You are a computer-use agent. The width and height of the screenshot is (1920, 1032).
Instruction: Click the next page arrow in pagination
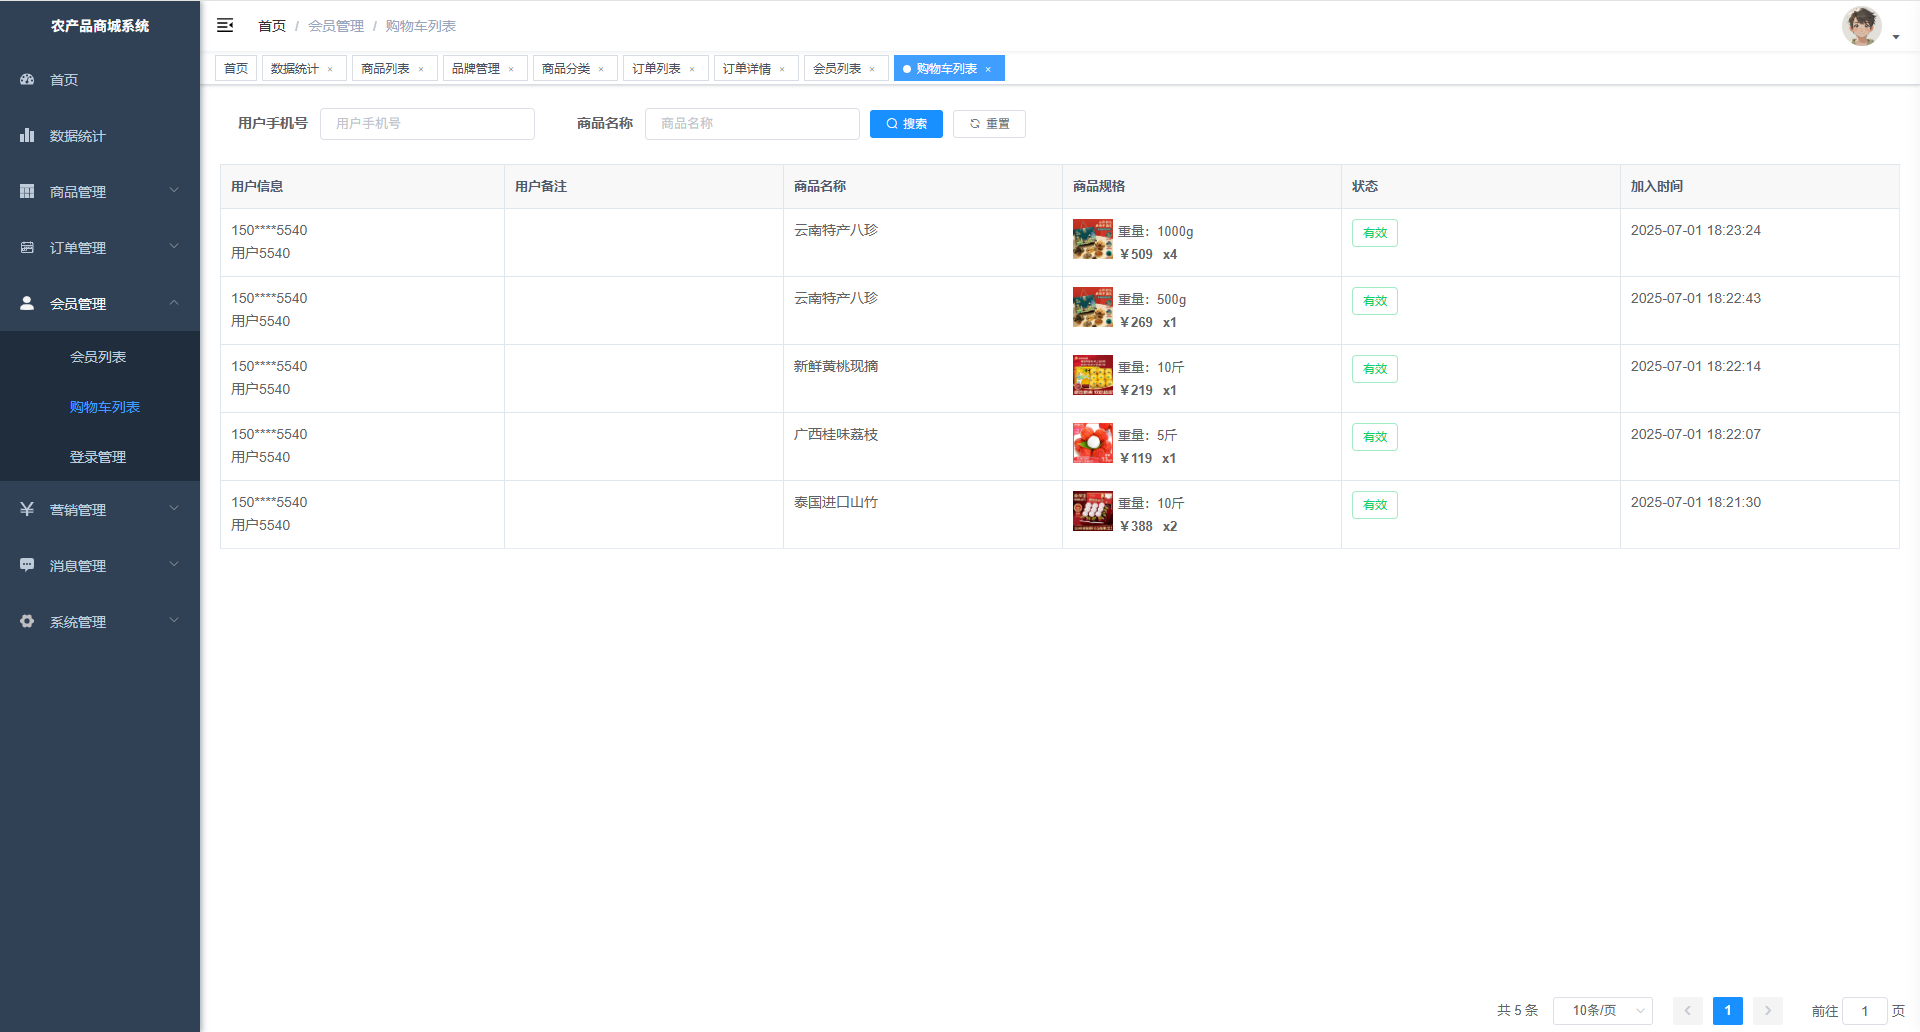[x=1767, y=1011]
